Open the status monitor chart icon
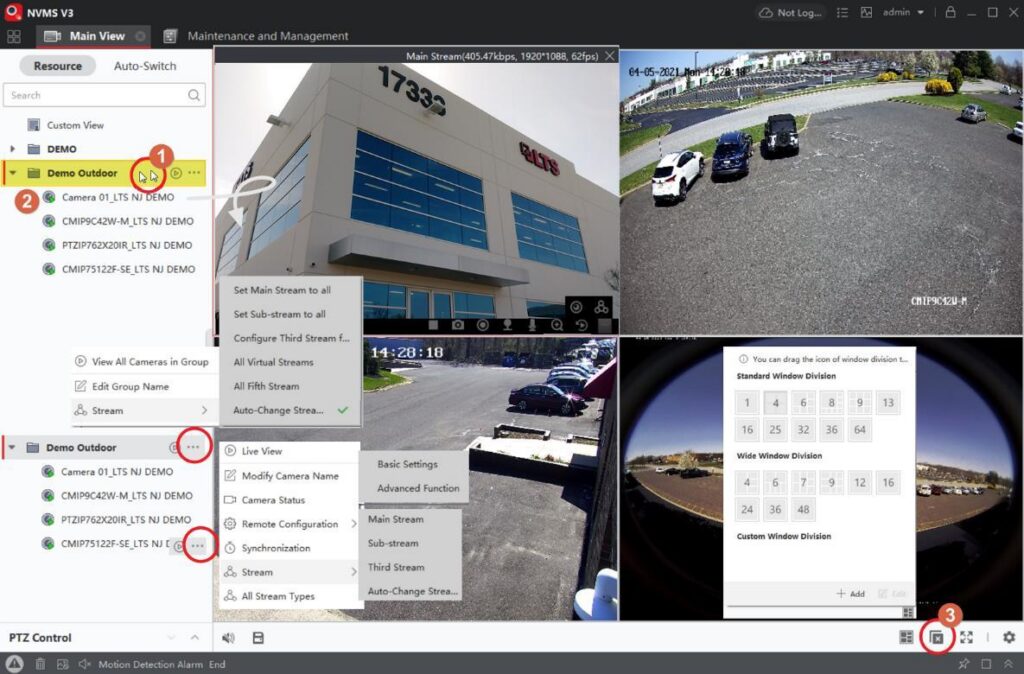The width and height of the screenshot is (1024, 674). [x=867, y=12]
